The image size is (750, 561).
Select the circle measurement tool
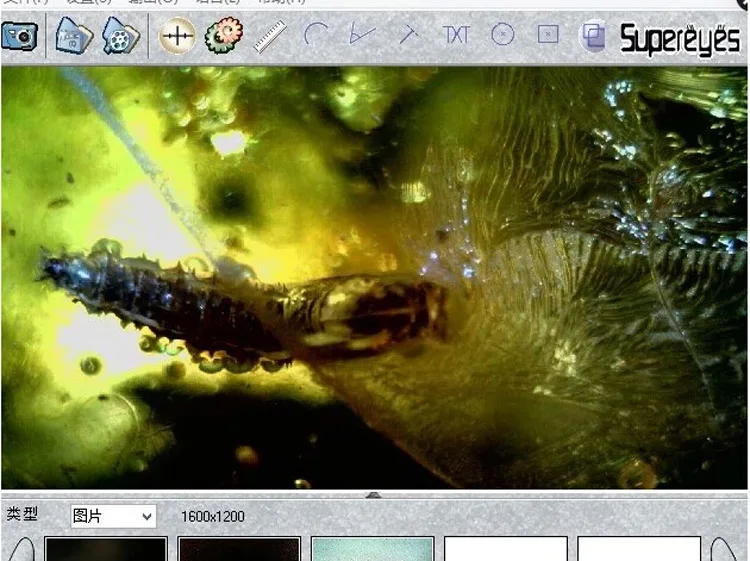(x=502, y=35)
